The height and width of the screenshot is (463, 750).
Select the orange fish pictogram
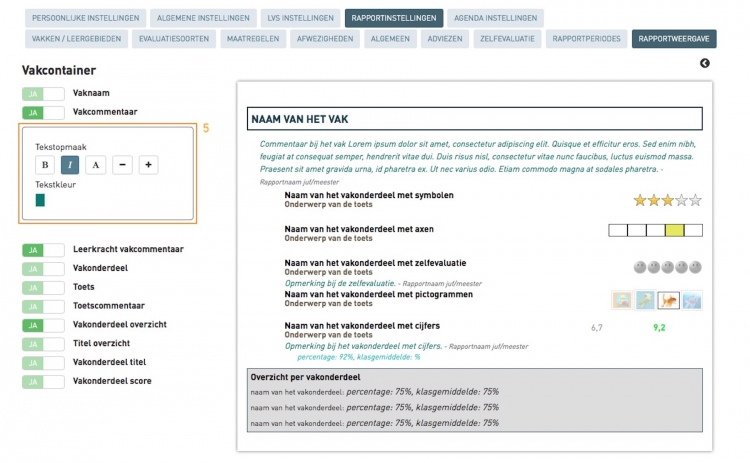[x=668, y=301]
